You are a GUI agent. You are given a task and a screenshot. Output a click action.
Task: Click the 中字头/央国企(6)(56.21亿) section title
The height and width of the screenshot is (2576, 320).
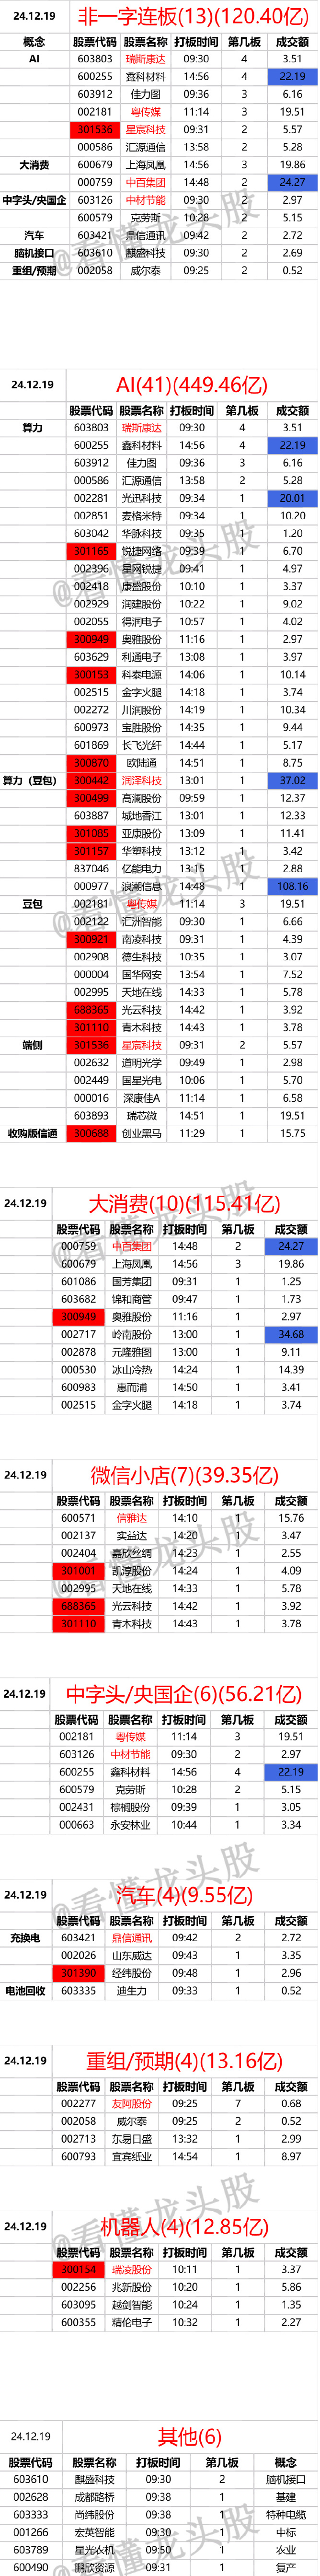(184, 1694)
